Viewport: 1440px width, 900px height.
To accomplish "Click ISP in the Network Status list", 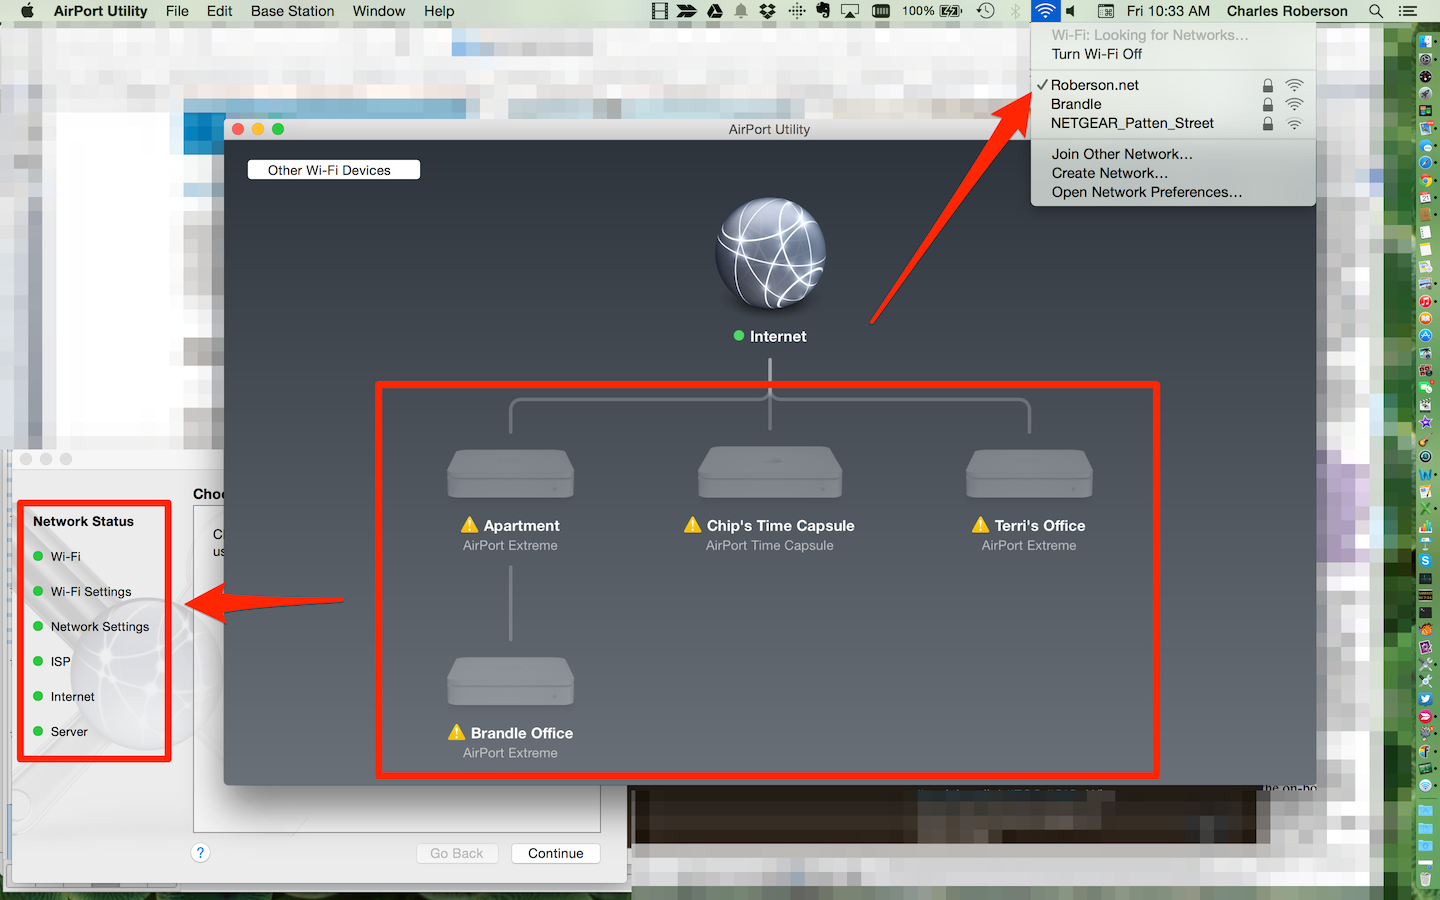I will [x=61, y=662].
